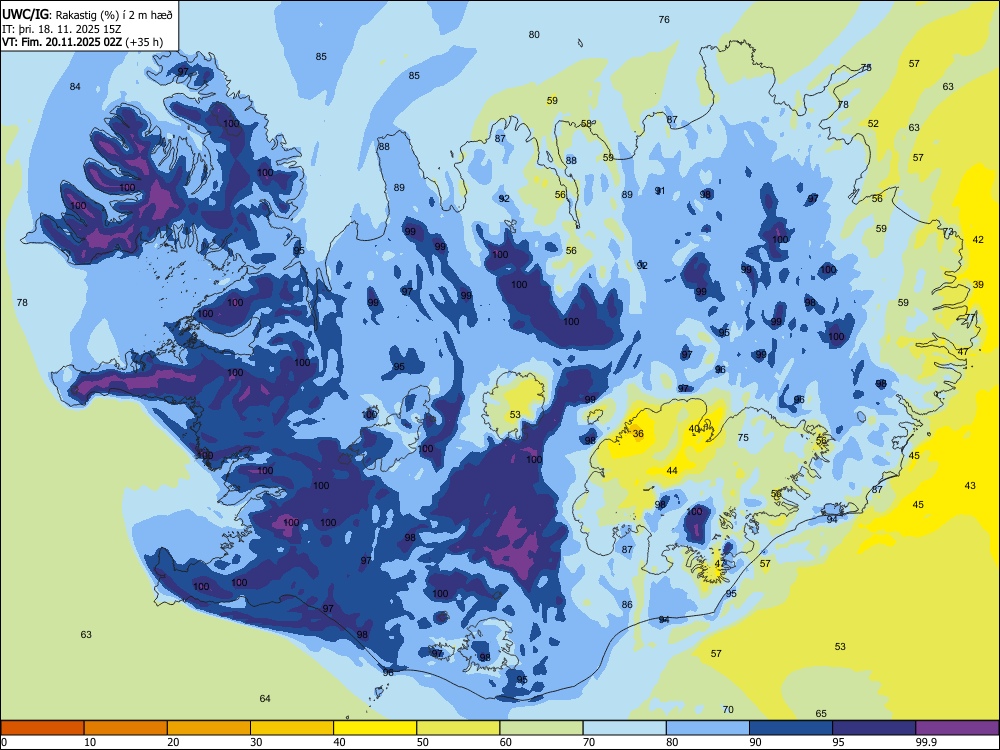Select the 30–40 amber legend swatch

pyautogui.click(x=292, y=728)
